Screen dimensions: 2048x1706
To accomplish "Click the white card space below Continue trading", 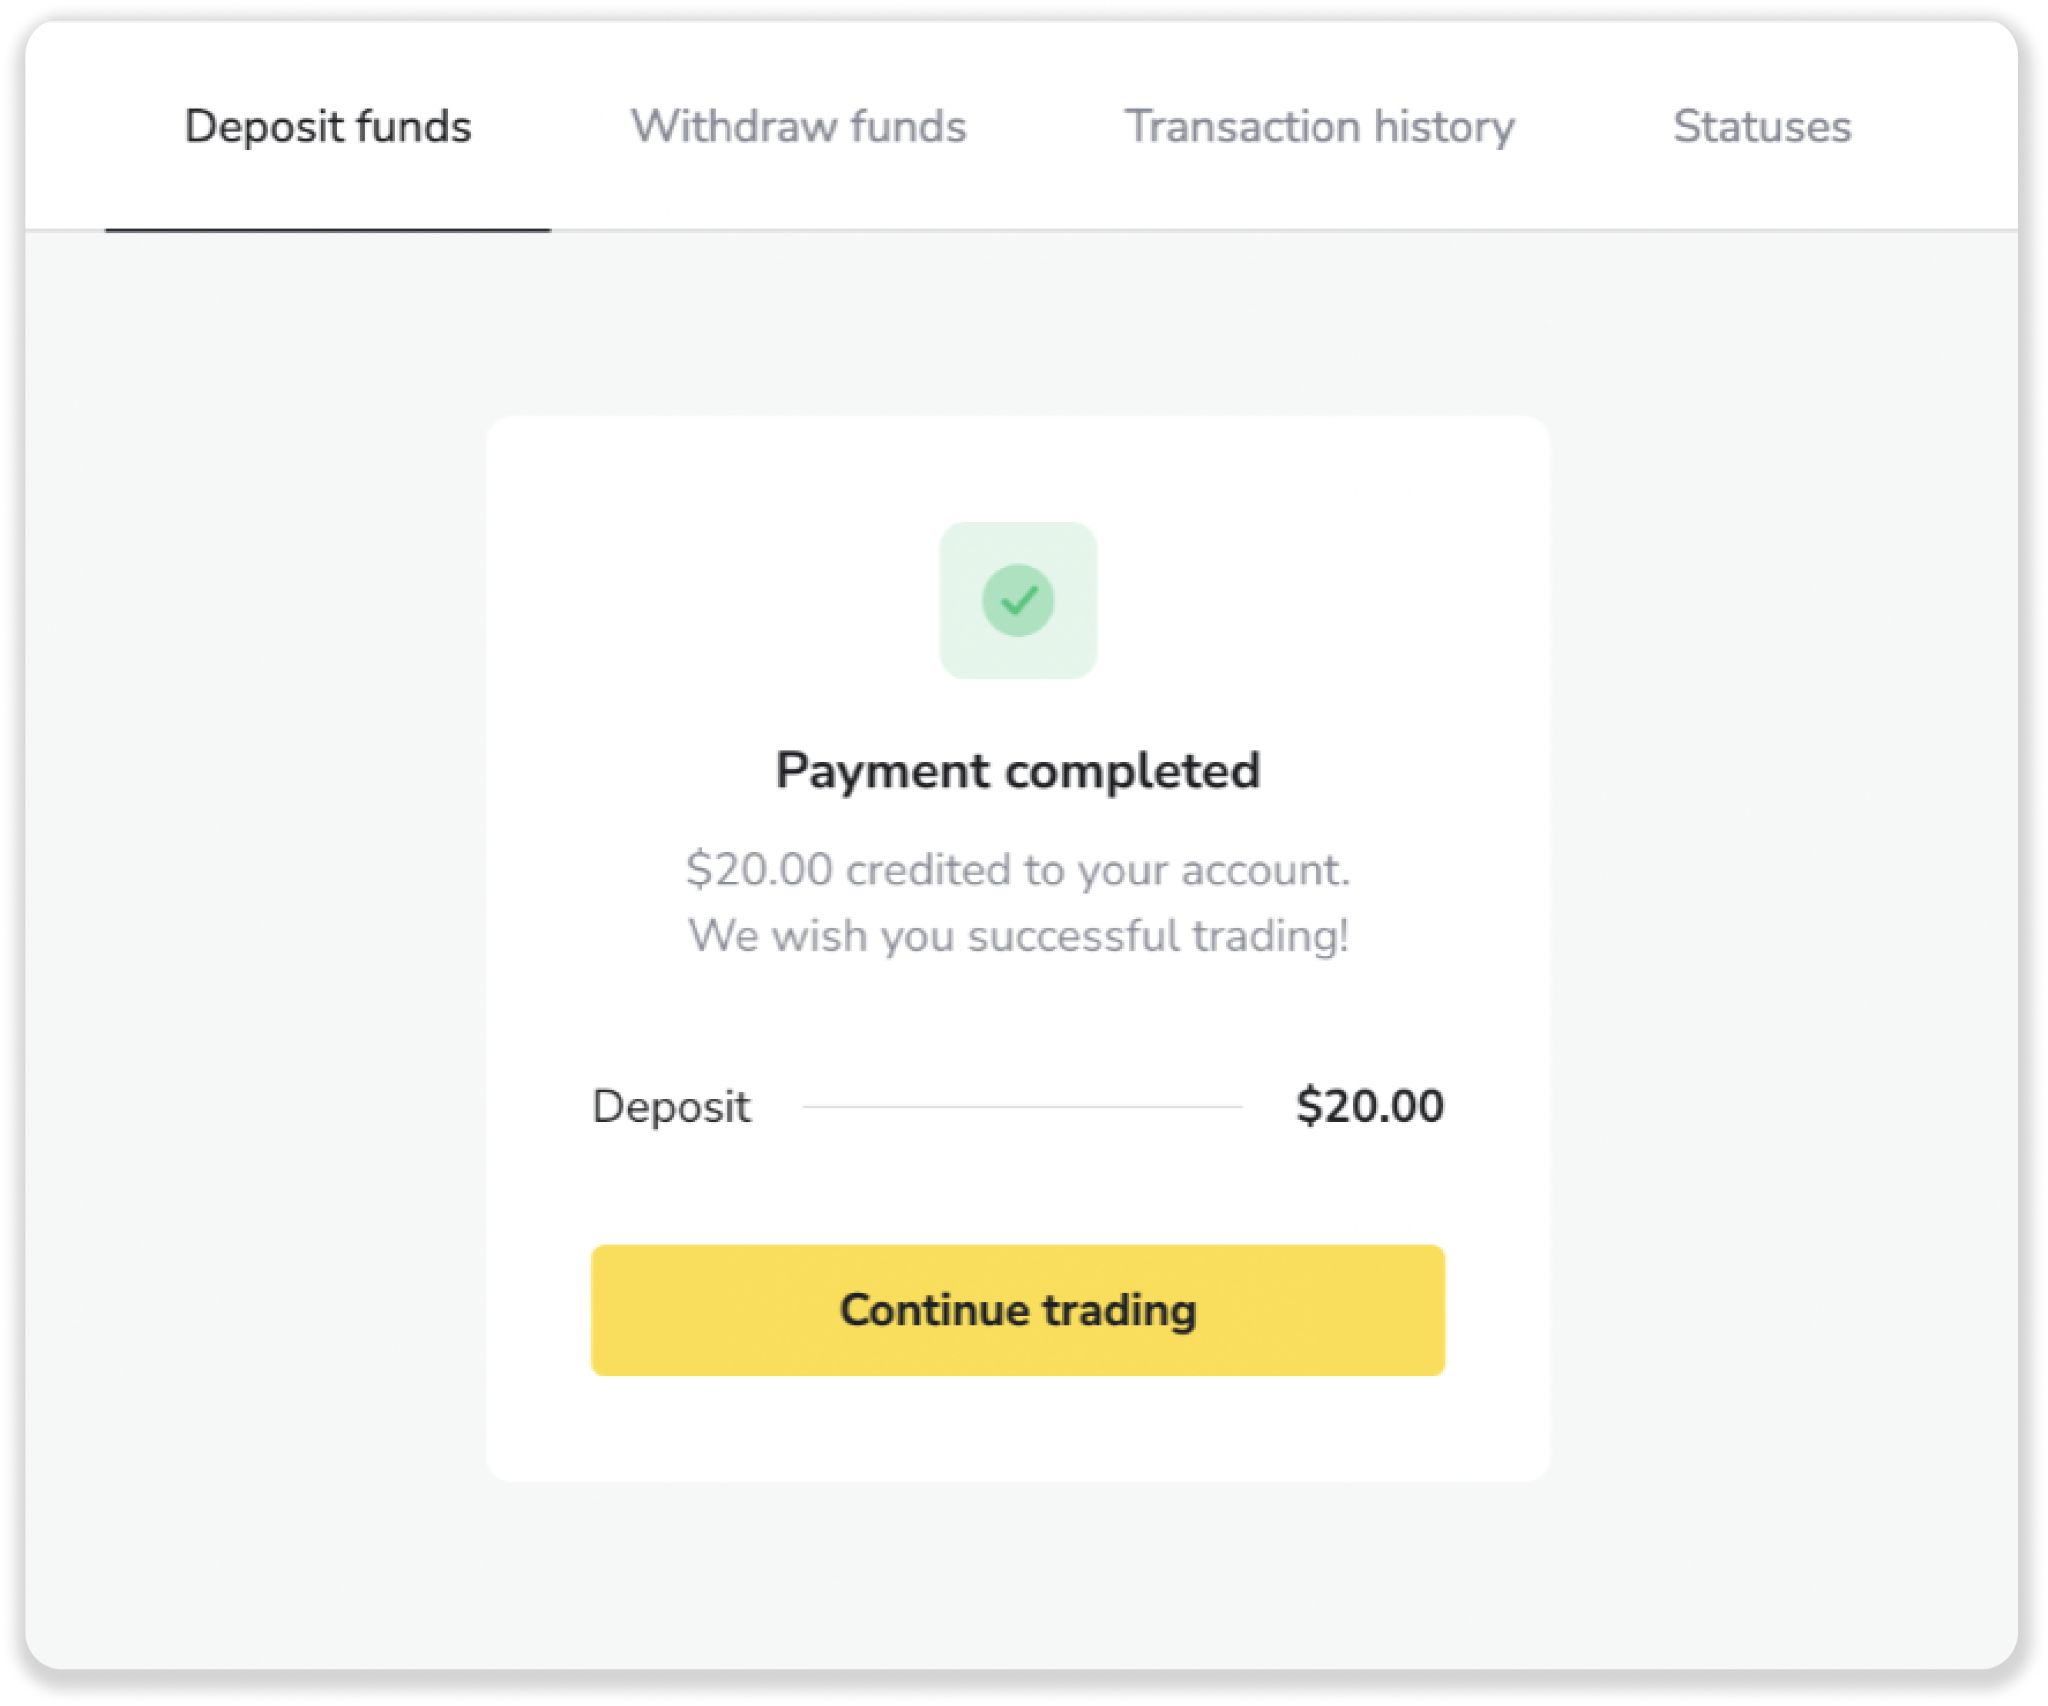I will pyautogui.click(x=1018, y=1428).
